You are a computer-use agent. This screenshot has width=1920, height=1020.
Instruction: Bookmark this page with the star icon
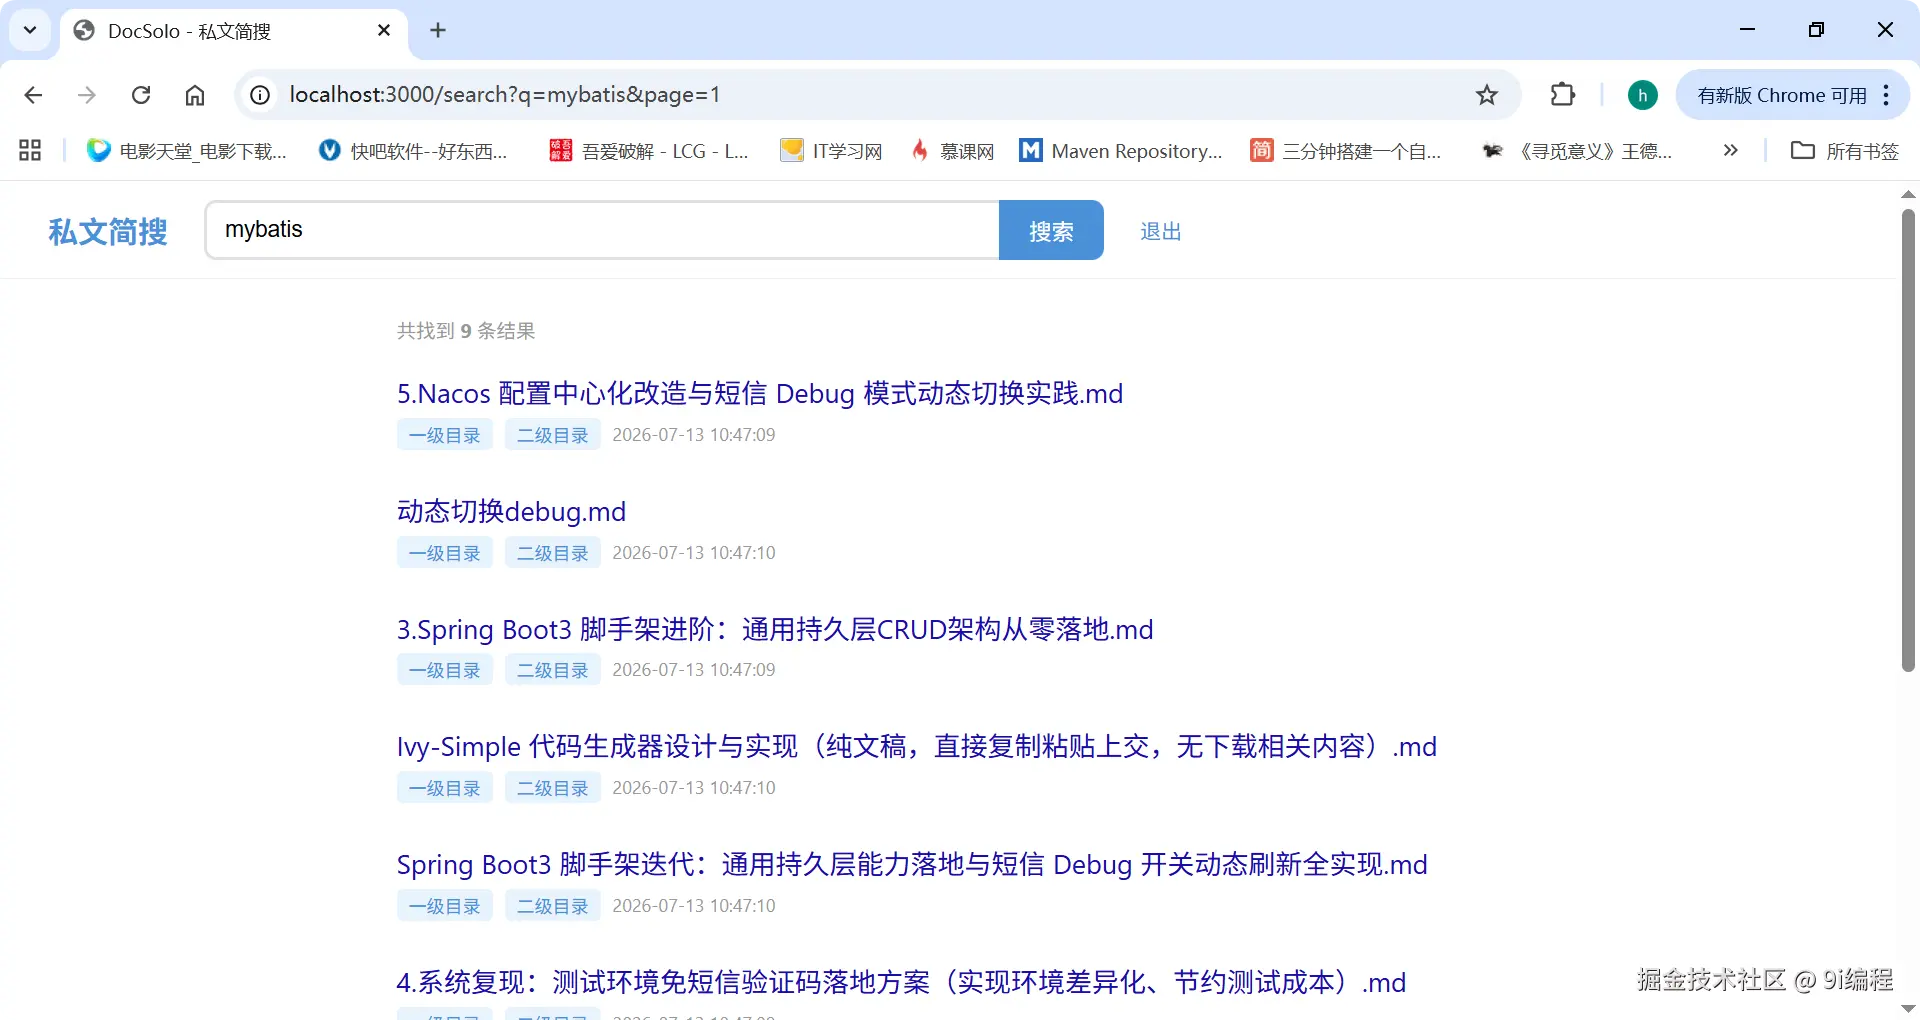click(x=1487, y=95)
